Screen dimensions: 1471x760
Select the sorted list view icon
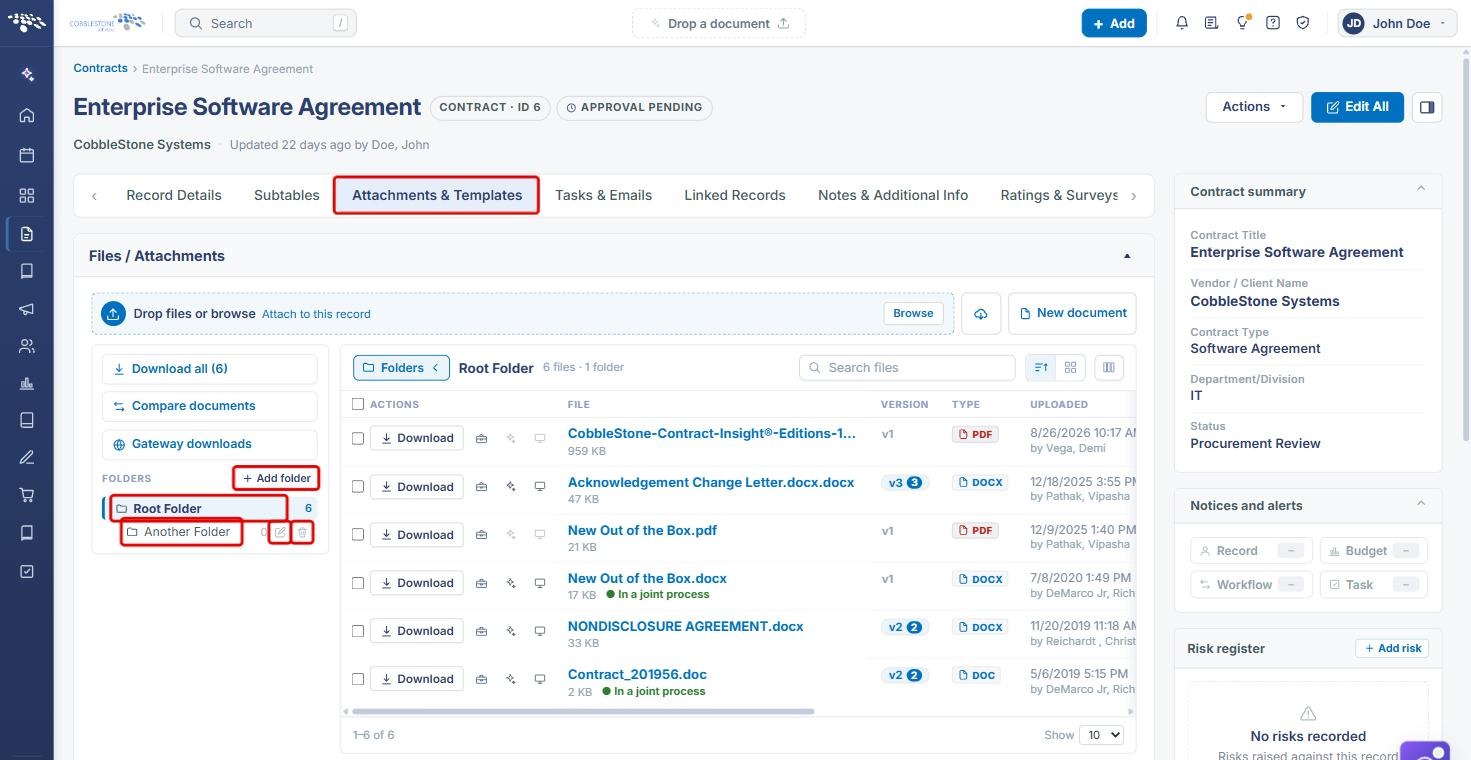click(x=1041, y=368)
